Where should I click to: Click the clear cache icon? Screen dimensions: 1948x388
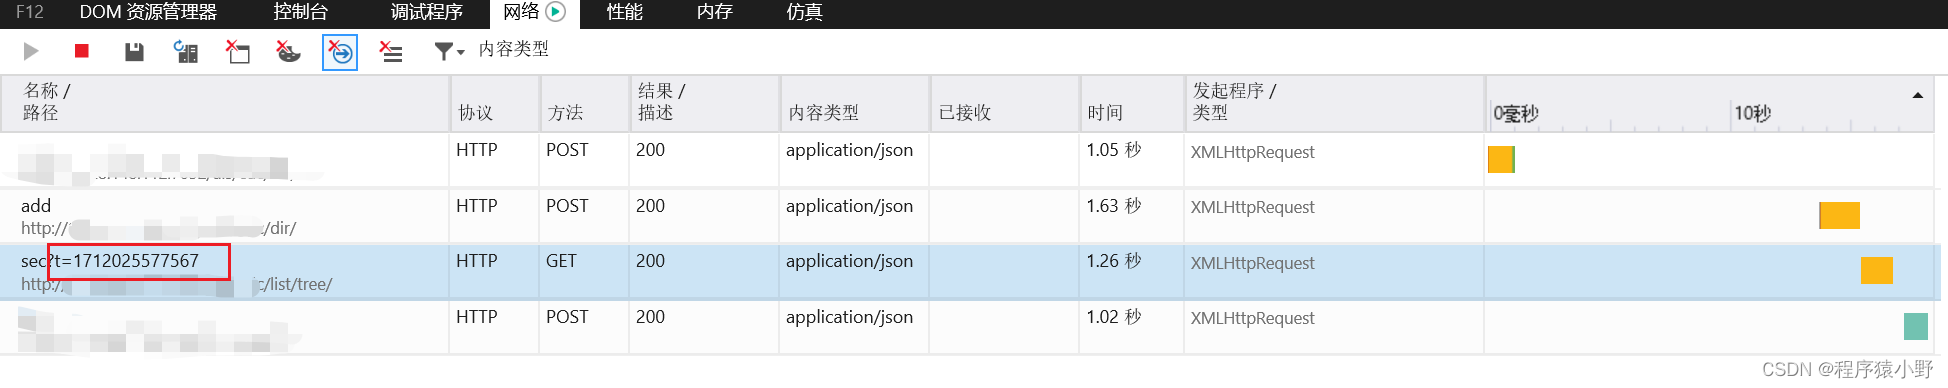238,52
